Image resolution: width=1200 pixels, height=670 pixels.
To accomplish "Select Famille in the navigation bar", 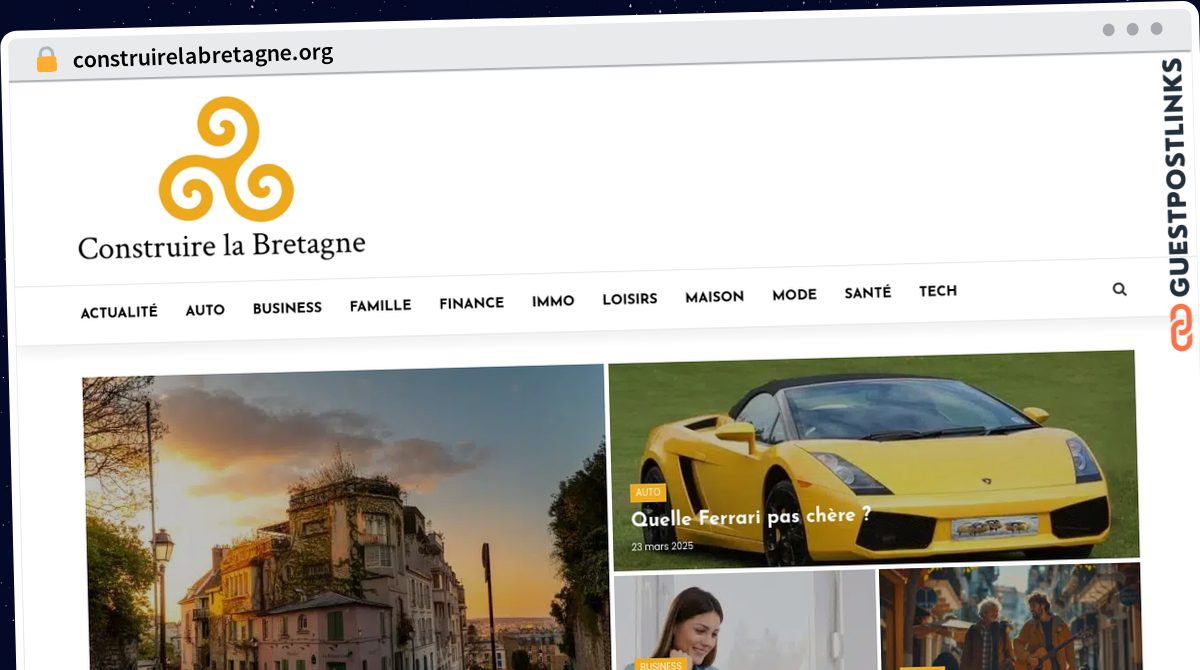I will pyautogui.click(x=380, y=305).
